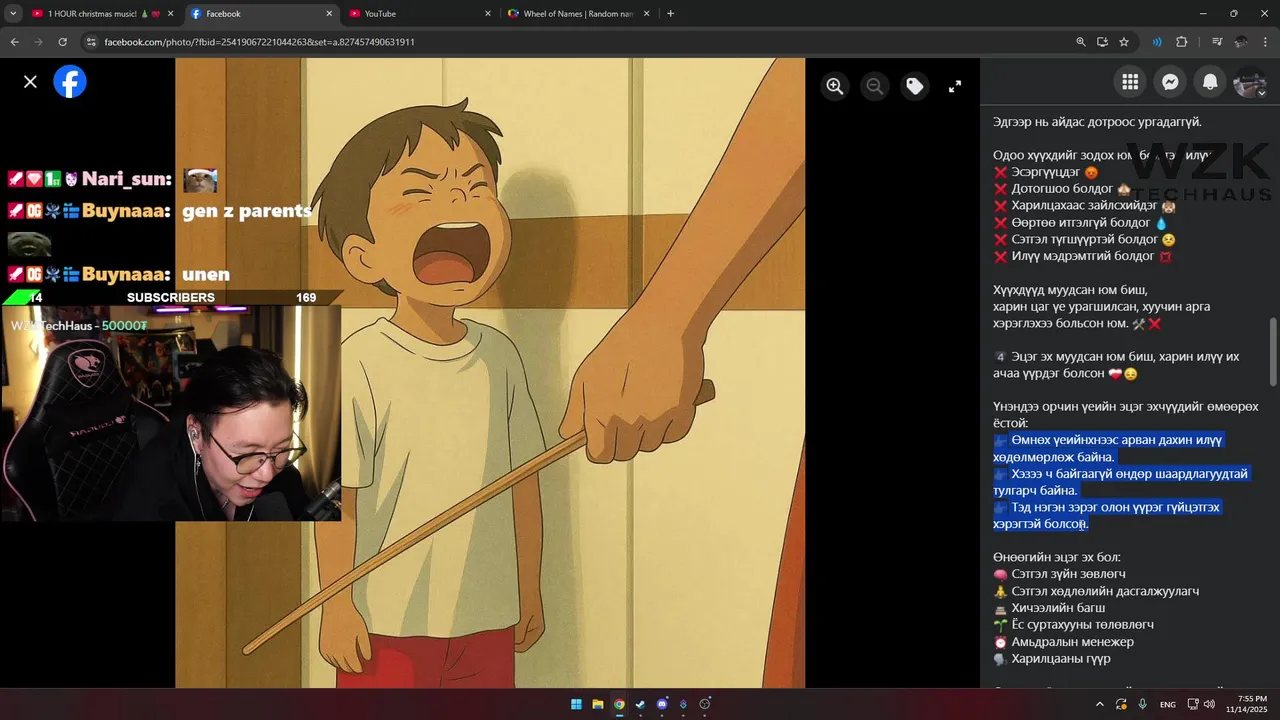Bookmark this page with the star
The height and width of the screenshot is (720, 1280).
point(1124,42)
